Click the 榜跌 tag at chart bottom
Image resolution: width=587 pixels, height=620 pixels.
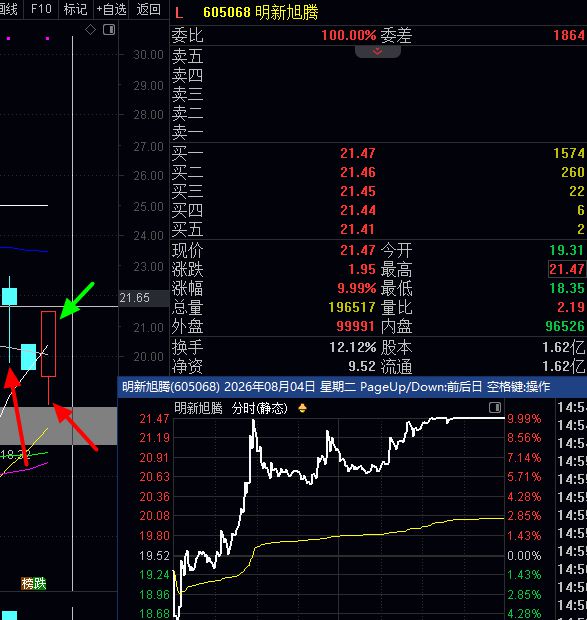click(34, 583)
